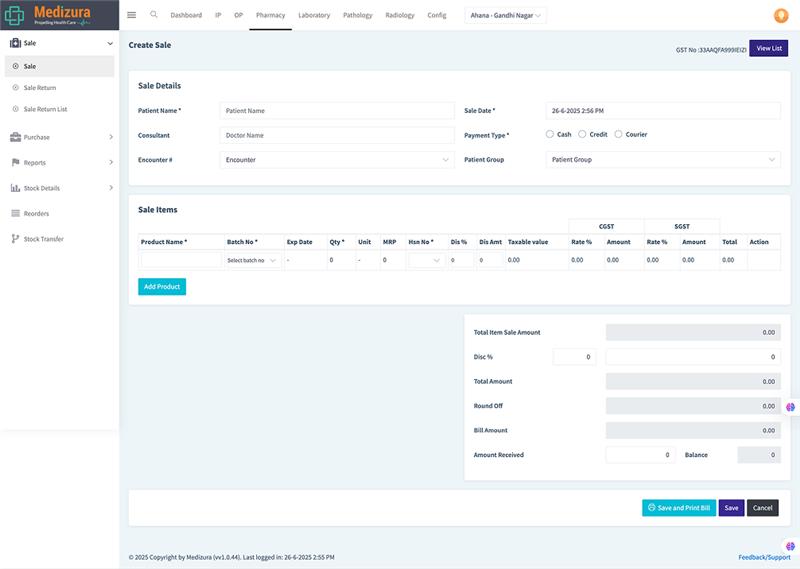Click the Disc % amount field
800x569 pixels.
[x=693, y=357]
